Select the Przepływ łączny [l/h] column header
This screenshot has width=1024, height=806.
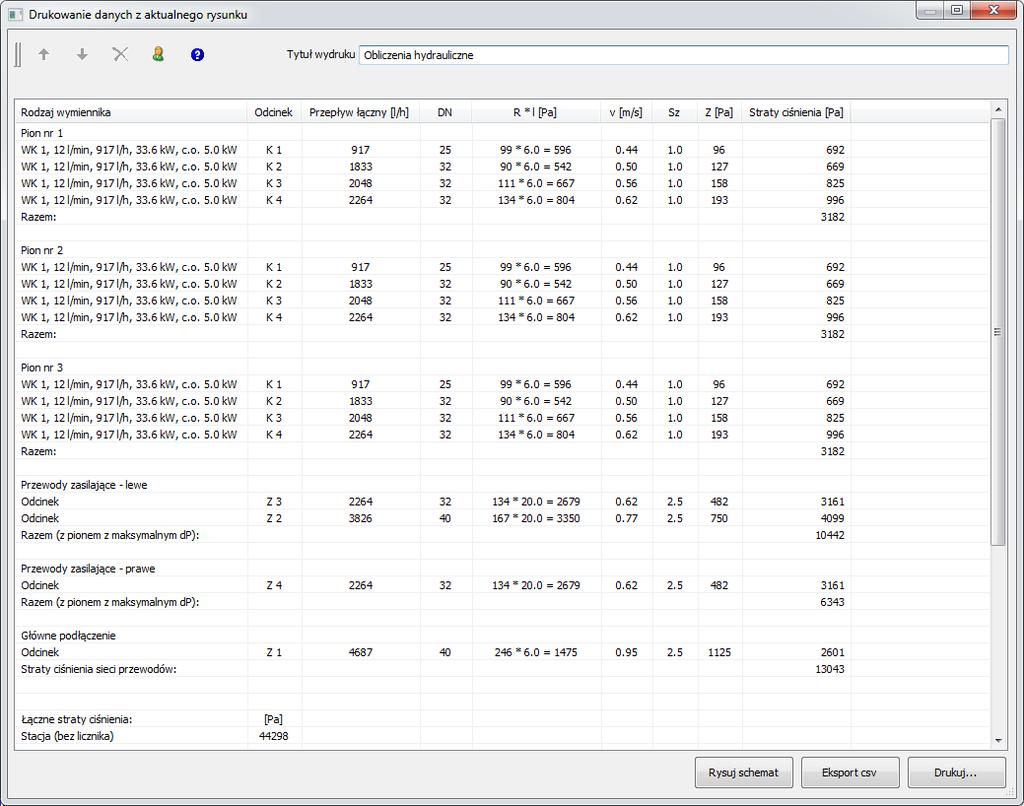pos(360,112)
